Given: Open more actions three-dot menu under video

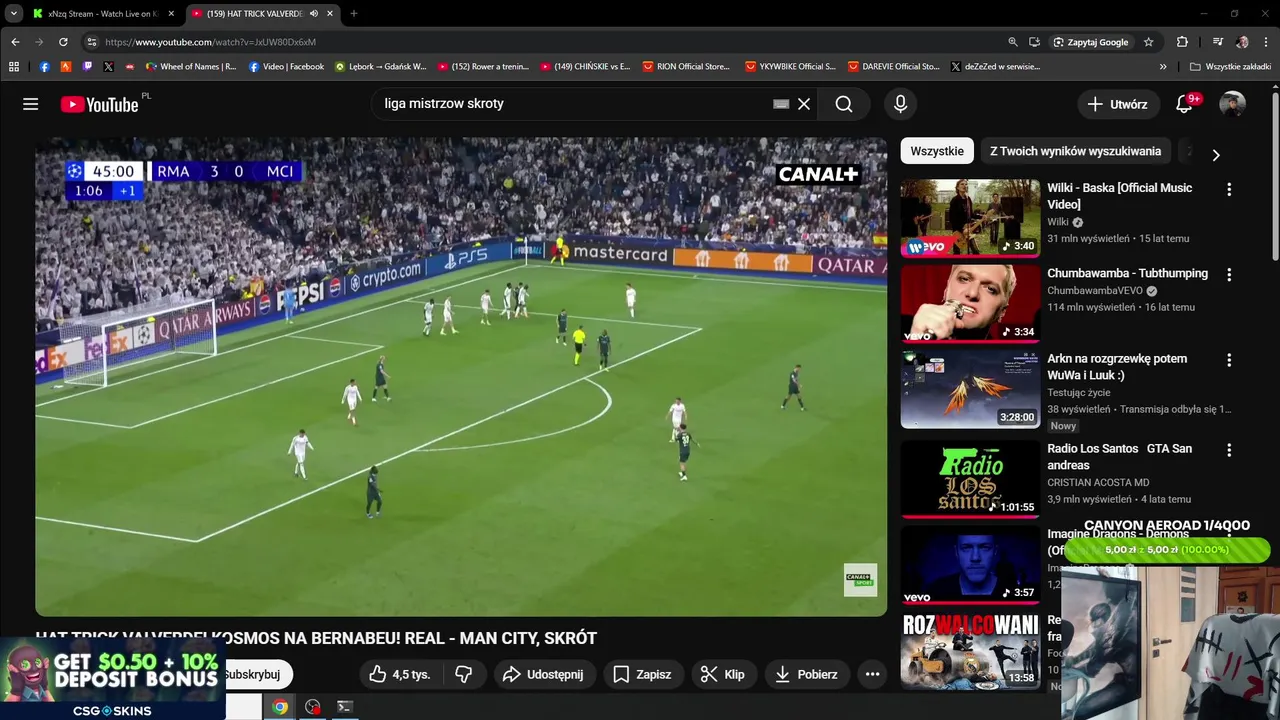Looking at the screenshot, I should tap(872, 674).
